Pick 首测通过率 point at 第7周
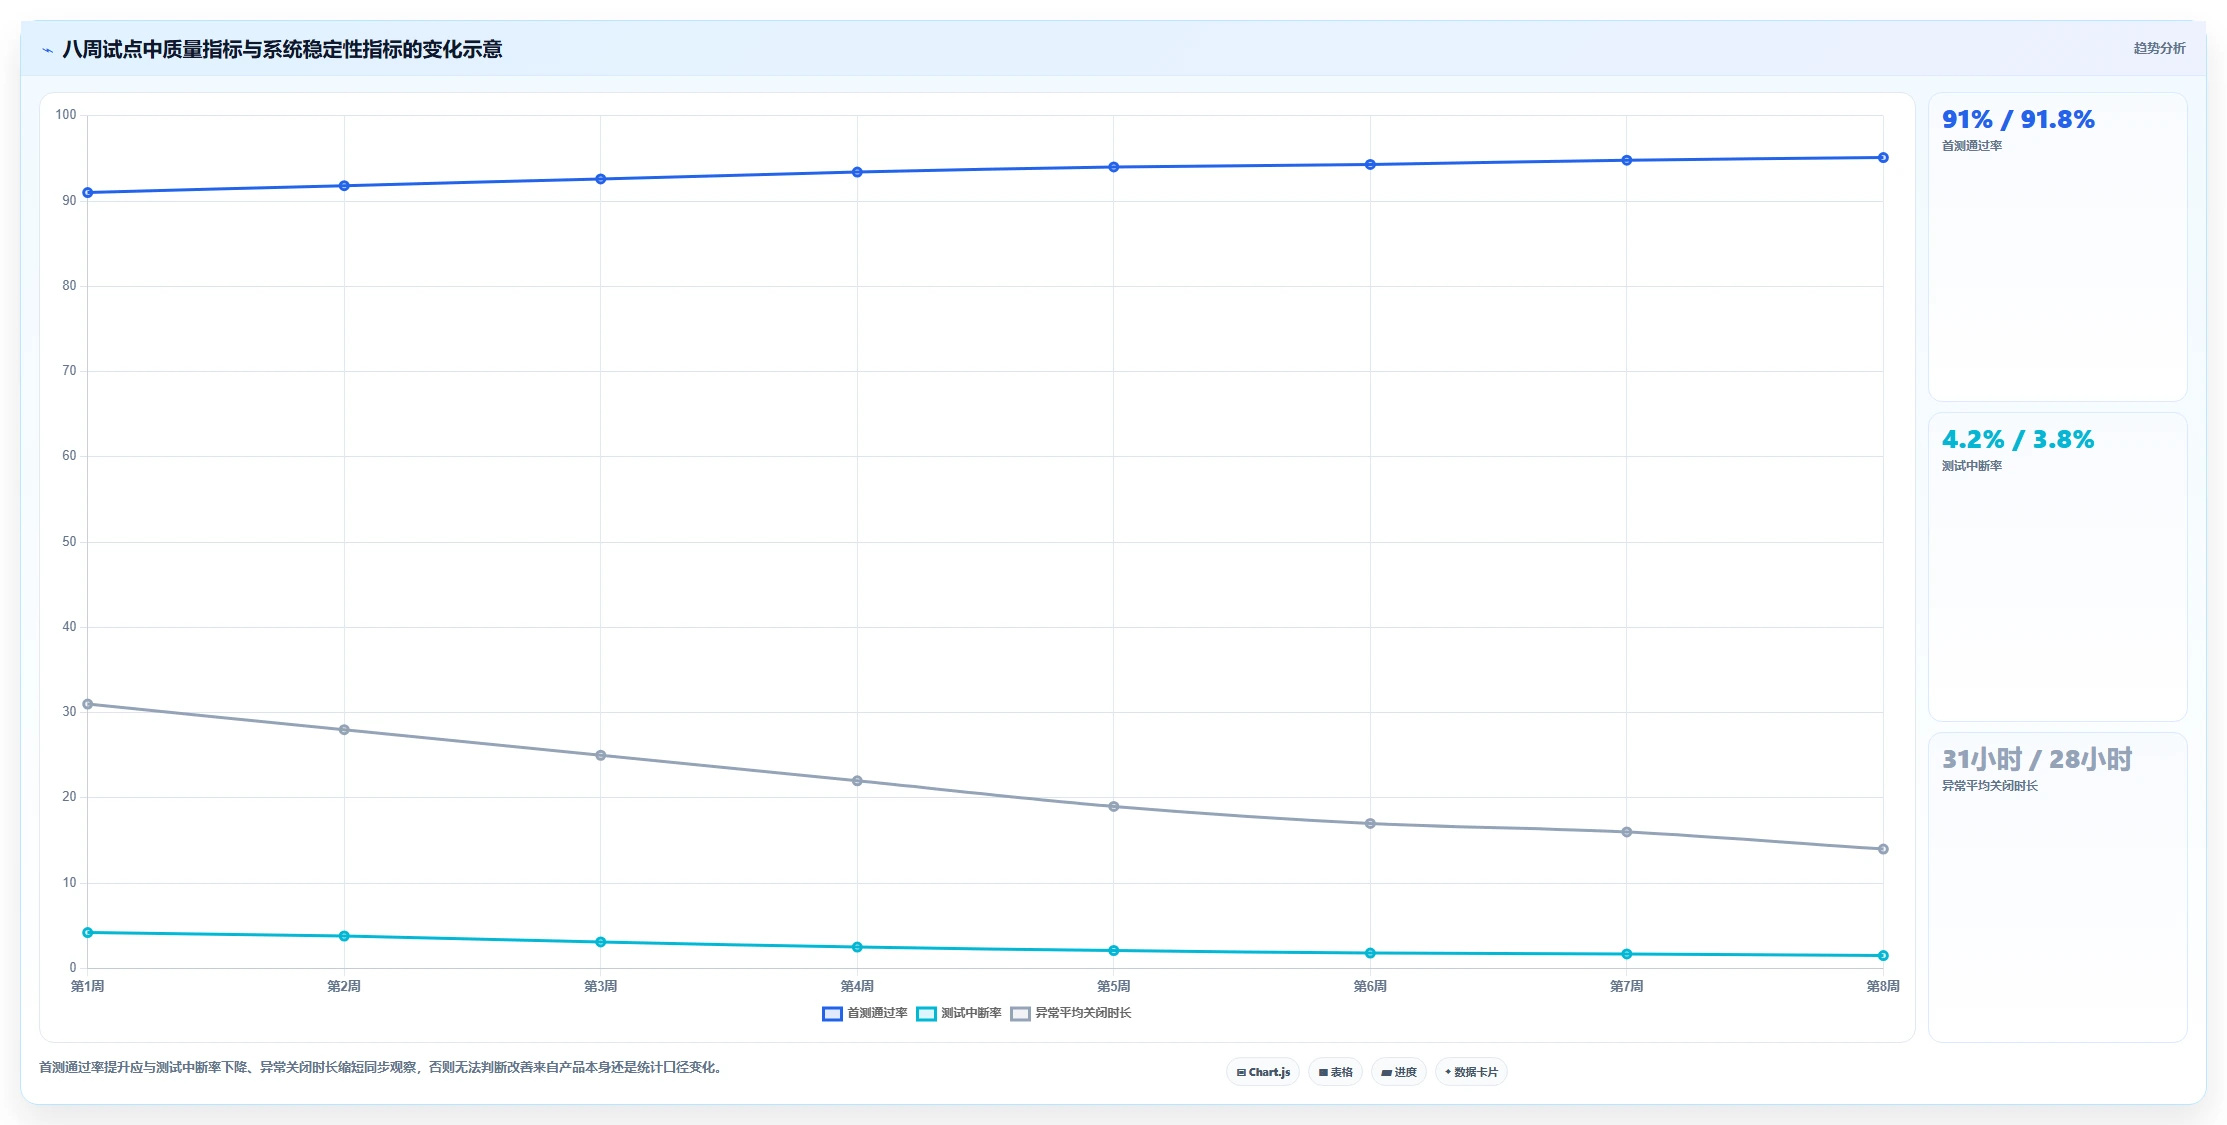This screenshot has height=1125, width=2227. coord(1627,160)
